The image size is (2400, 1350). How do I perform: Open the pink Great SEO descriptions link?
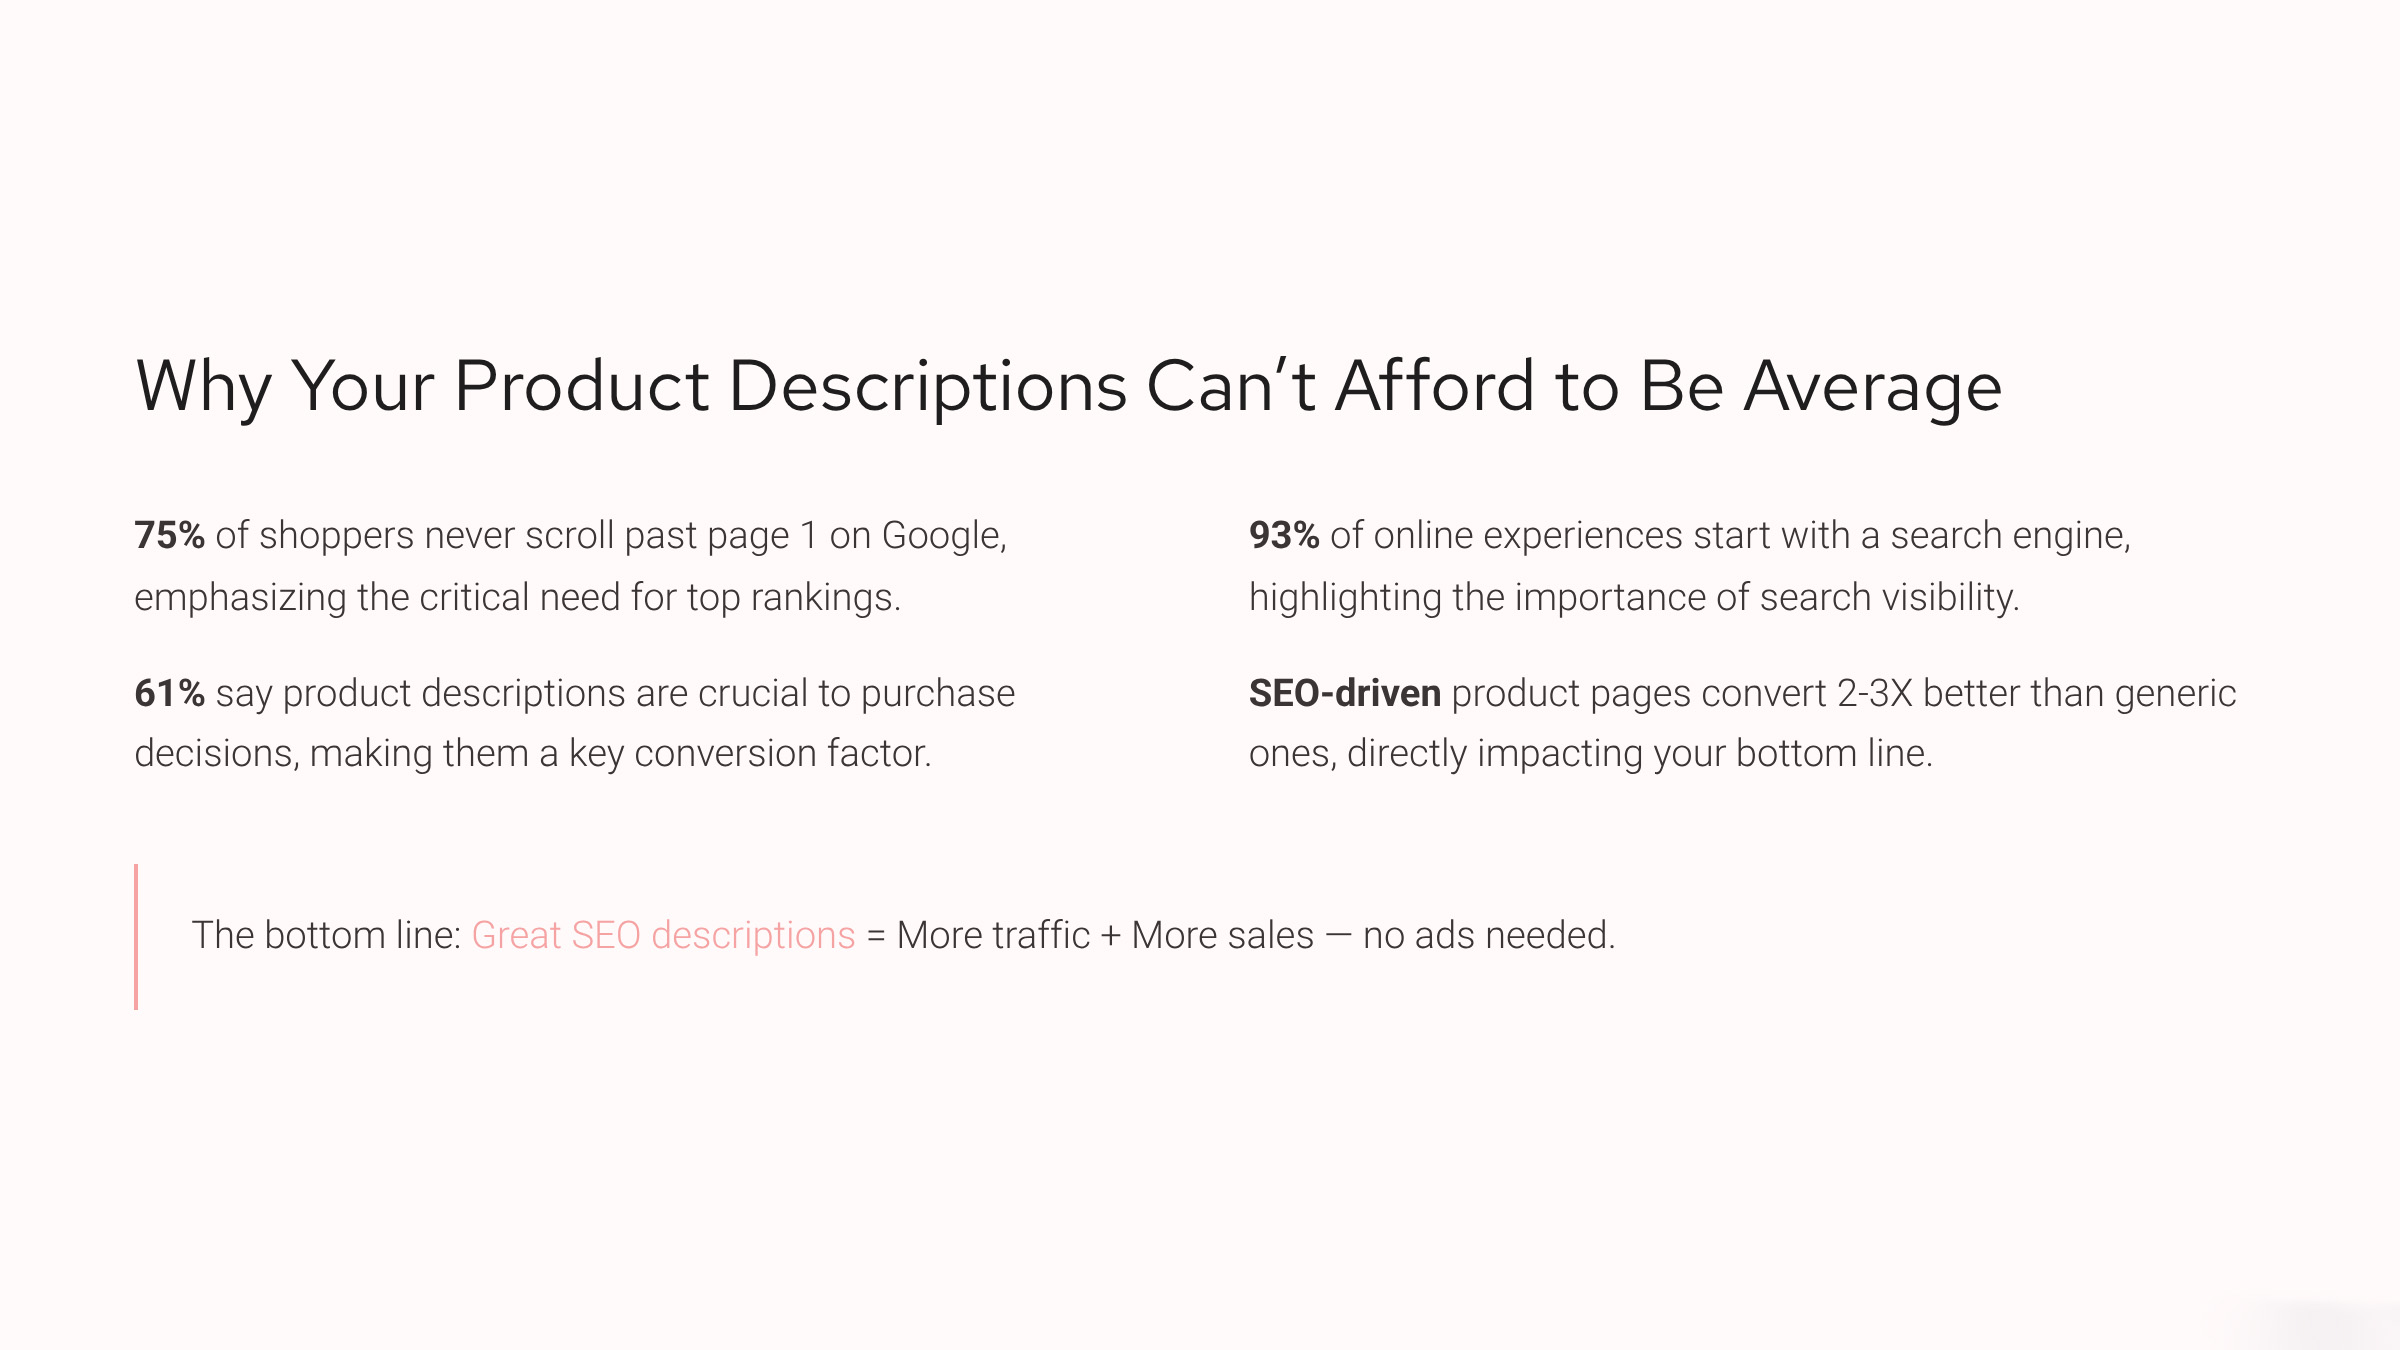pos(663,935)
